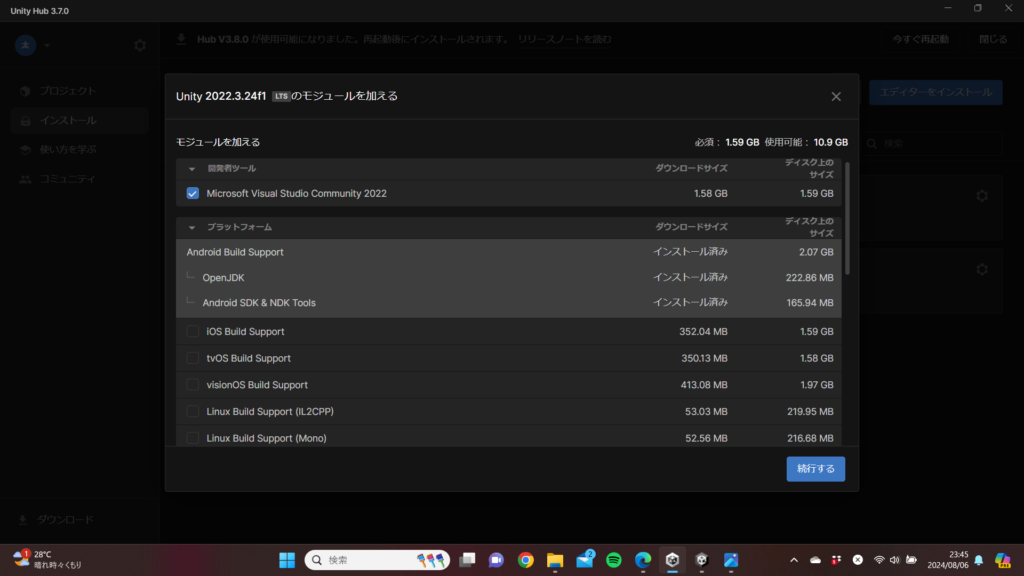The height and width of the screenshot is (576, 1024).
Task: Click 今すぐ再起動 button
Action: tap(921, 39)
